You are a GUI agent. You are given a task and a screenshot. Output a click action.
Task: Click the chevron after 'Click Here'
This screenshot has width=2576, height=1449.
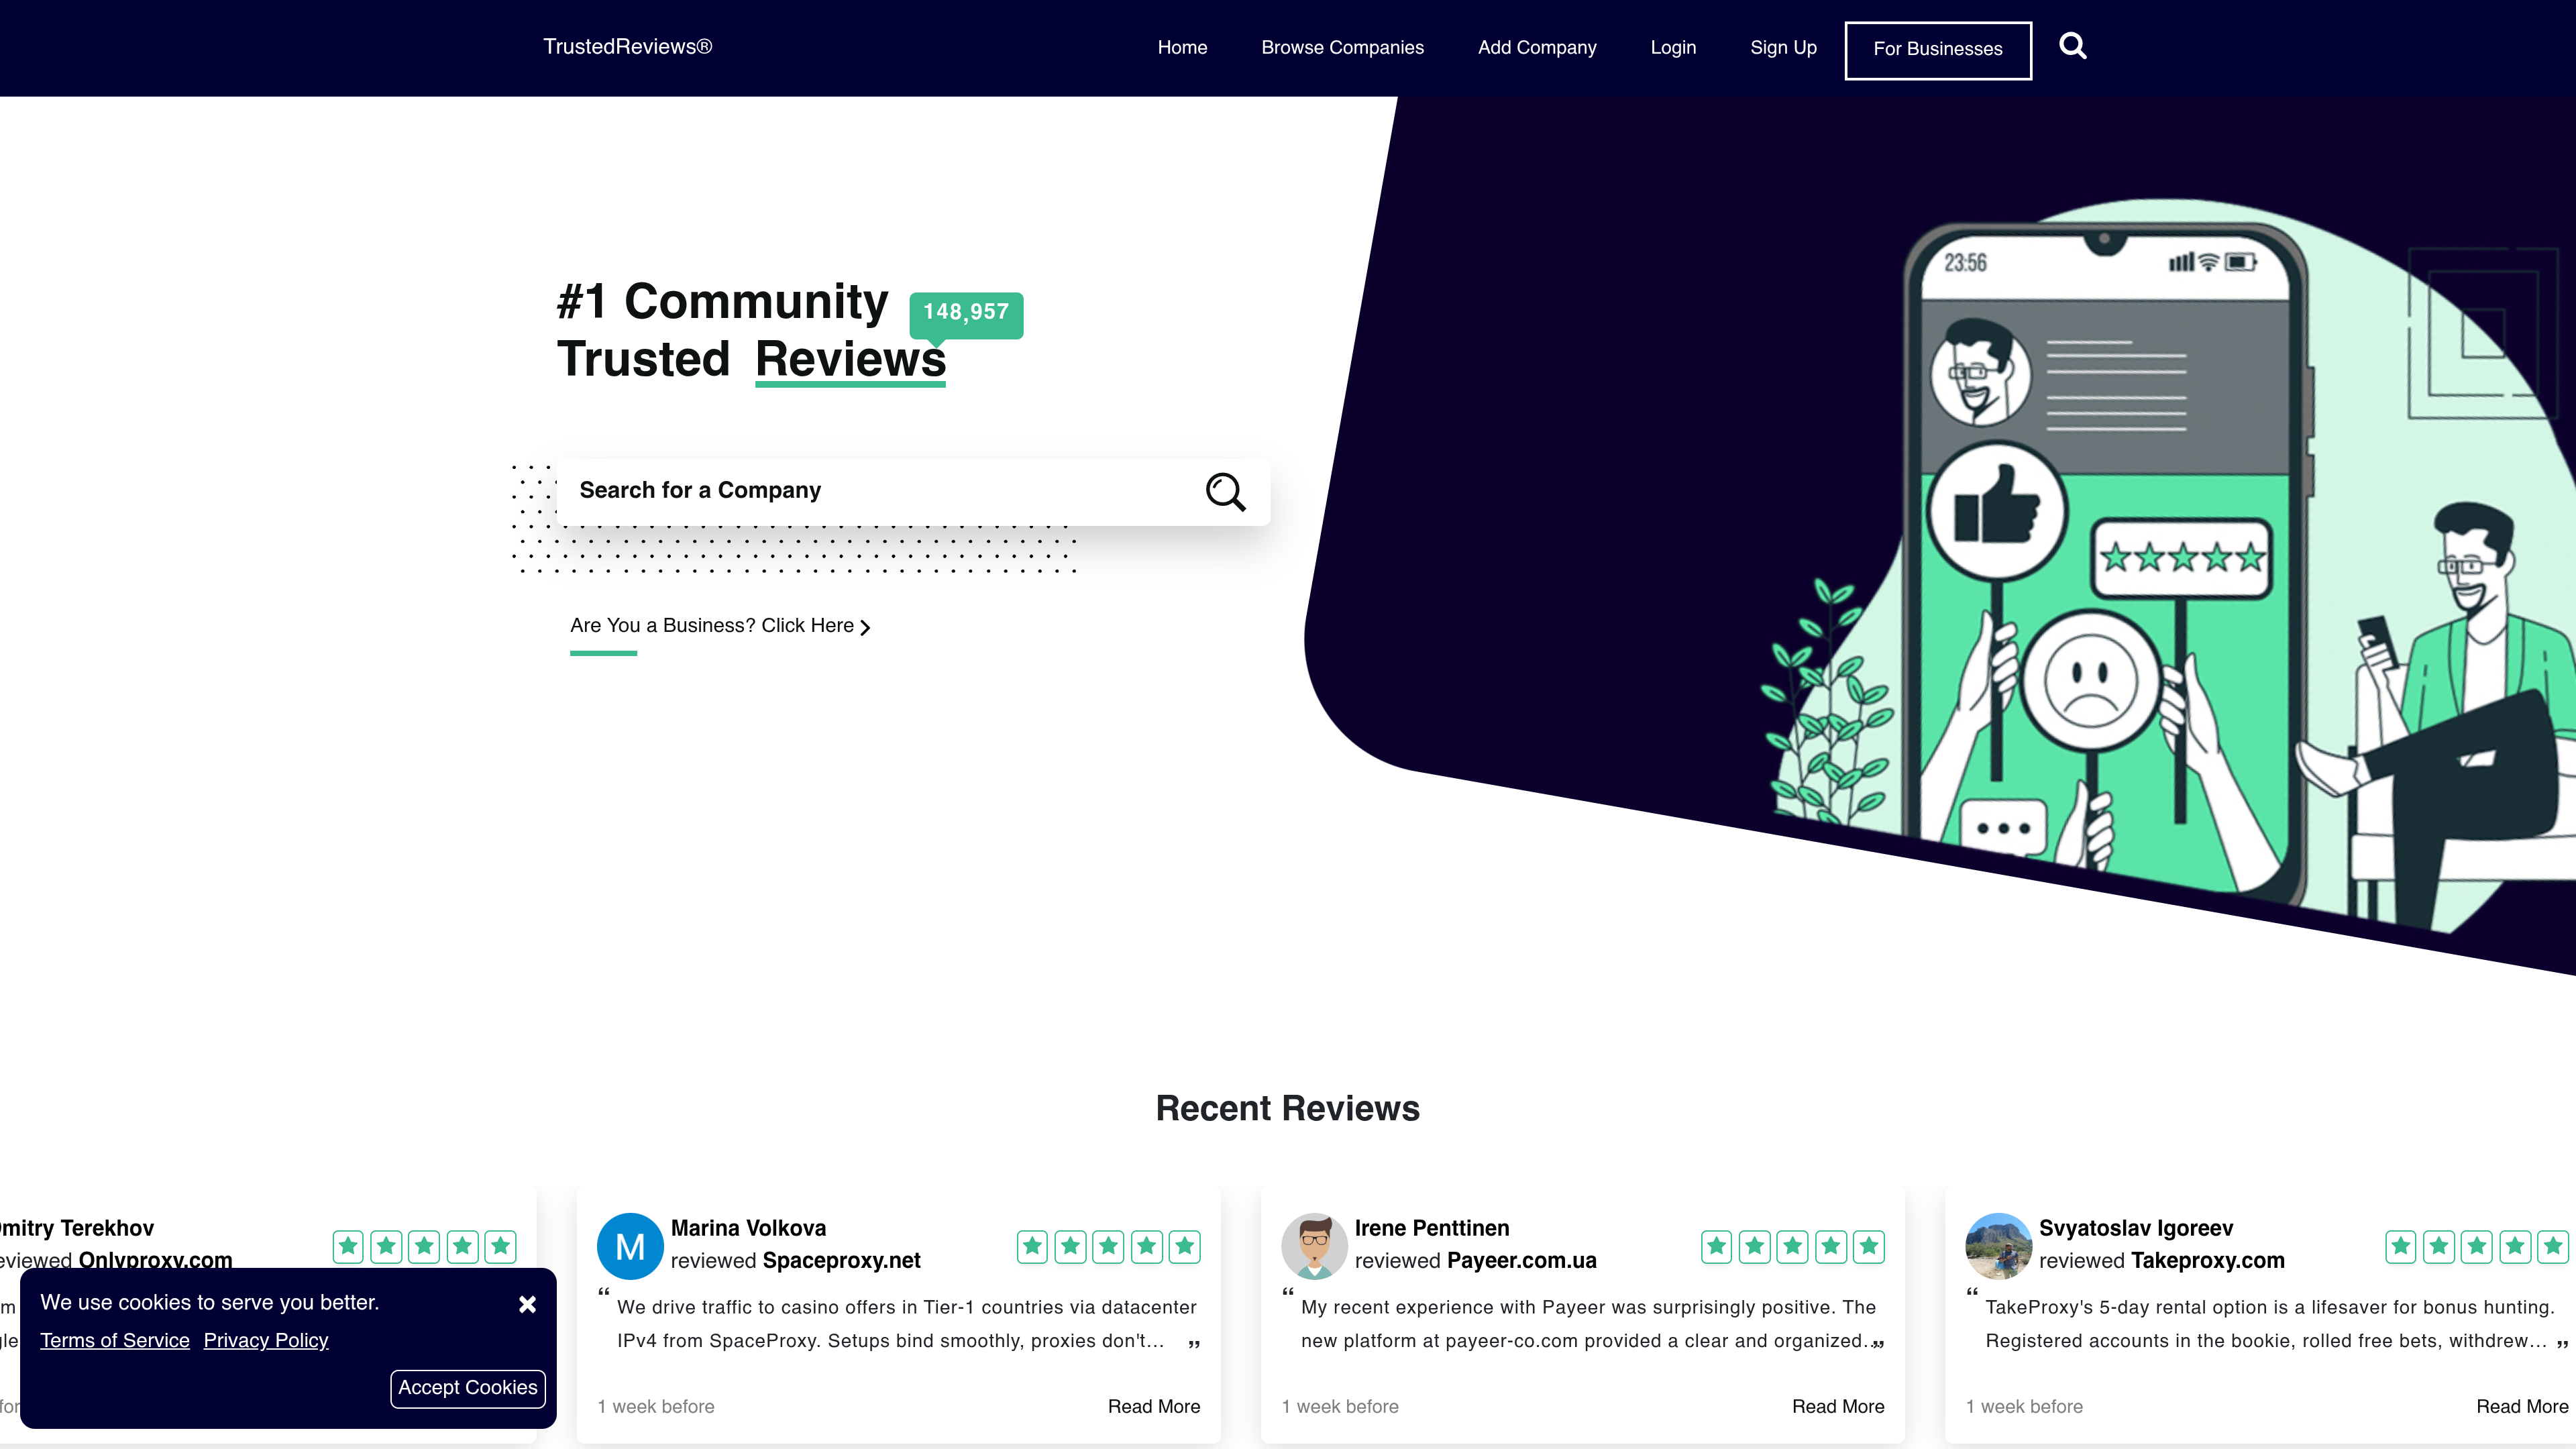tap(865, 627)
